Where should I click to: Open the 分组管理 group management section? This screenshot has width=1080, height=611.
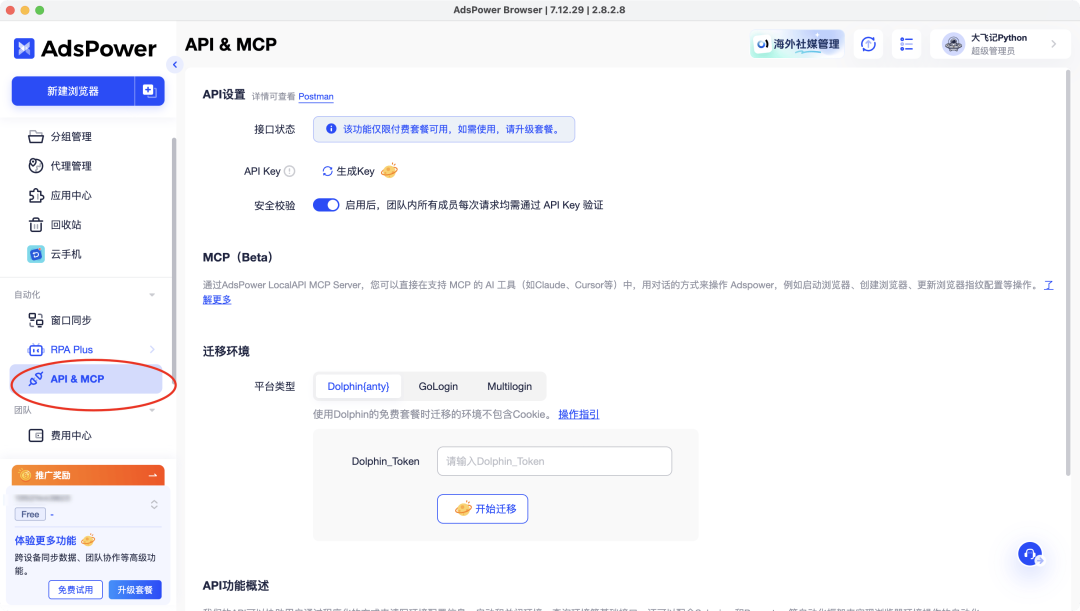pyautogui.click(x=62, y=136)
